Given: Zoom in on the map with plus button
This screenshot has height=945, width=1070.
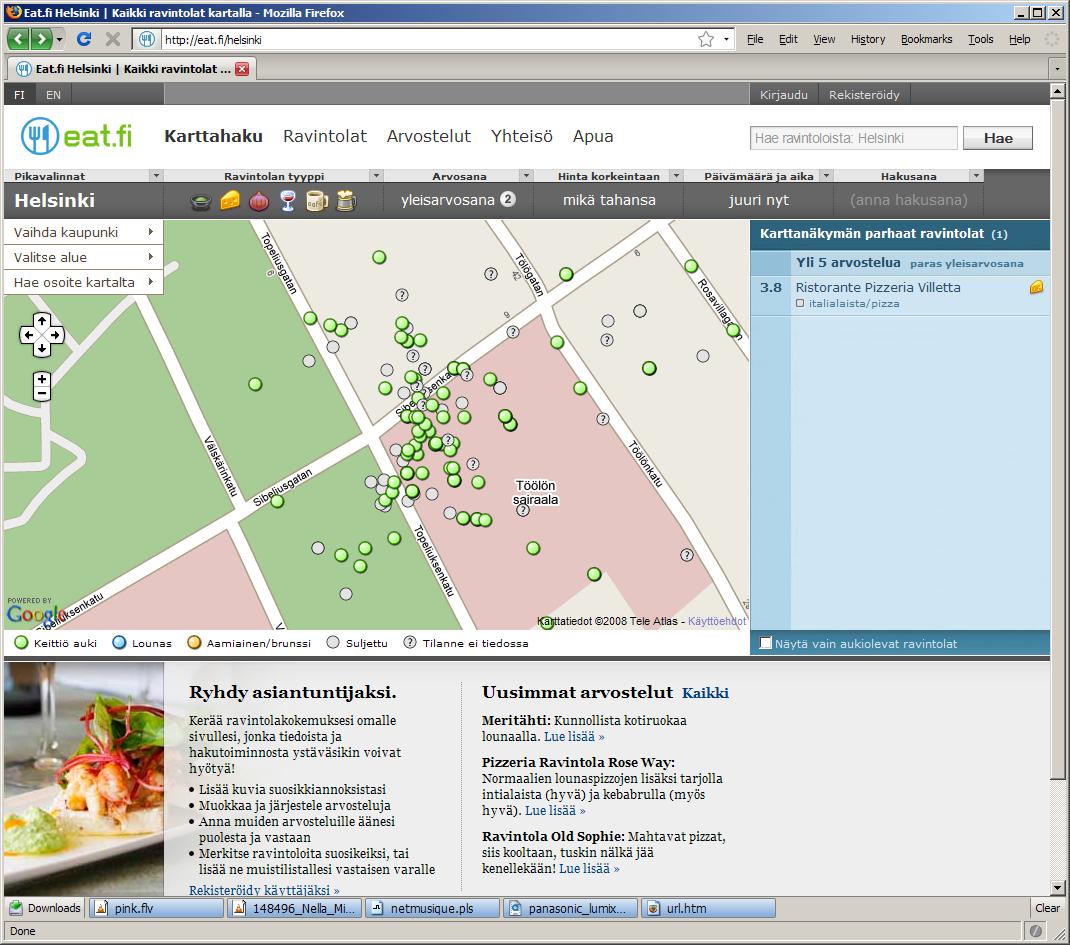Looking at the screenshot, I should coord(42,379).
